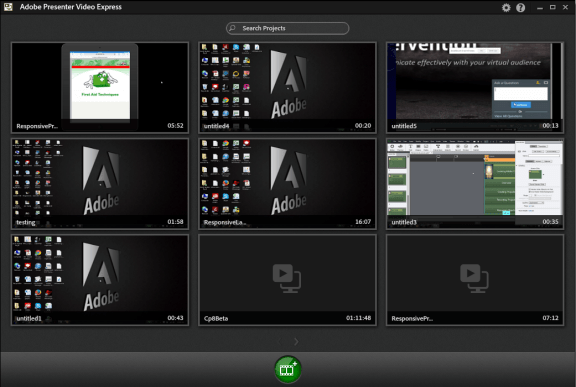
Task: Click the placeholder video icon in ResponsivePr 07:12
Action: pyautogui.click(x=474, y=278)
